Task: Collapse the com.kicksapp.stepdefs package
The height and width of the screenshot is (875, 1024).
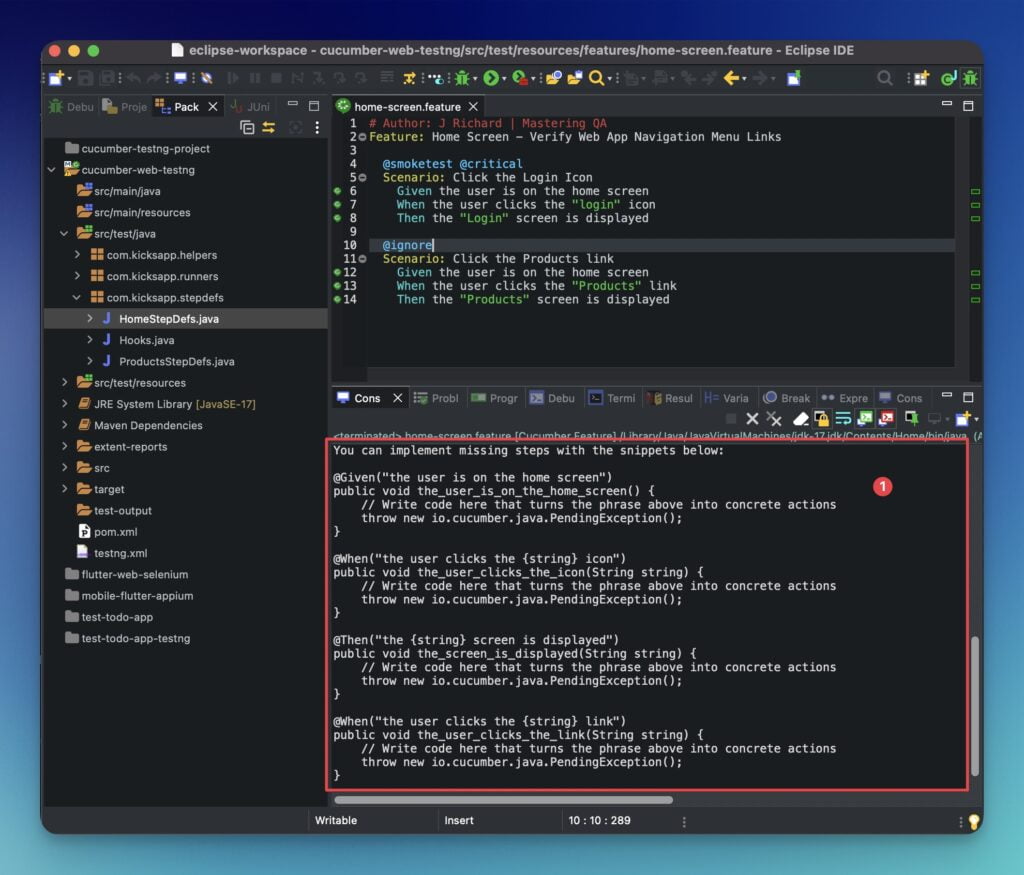Action: pyautogui.click(x=77, y=298)
